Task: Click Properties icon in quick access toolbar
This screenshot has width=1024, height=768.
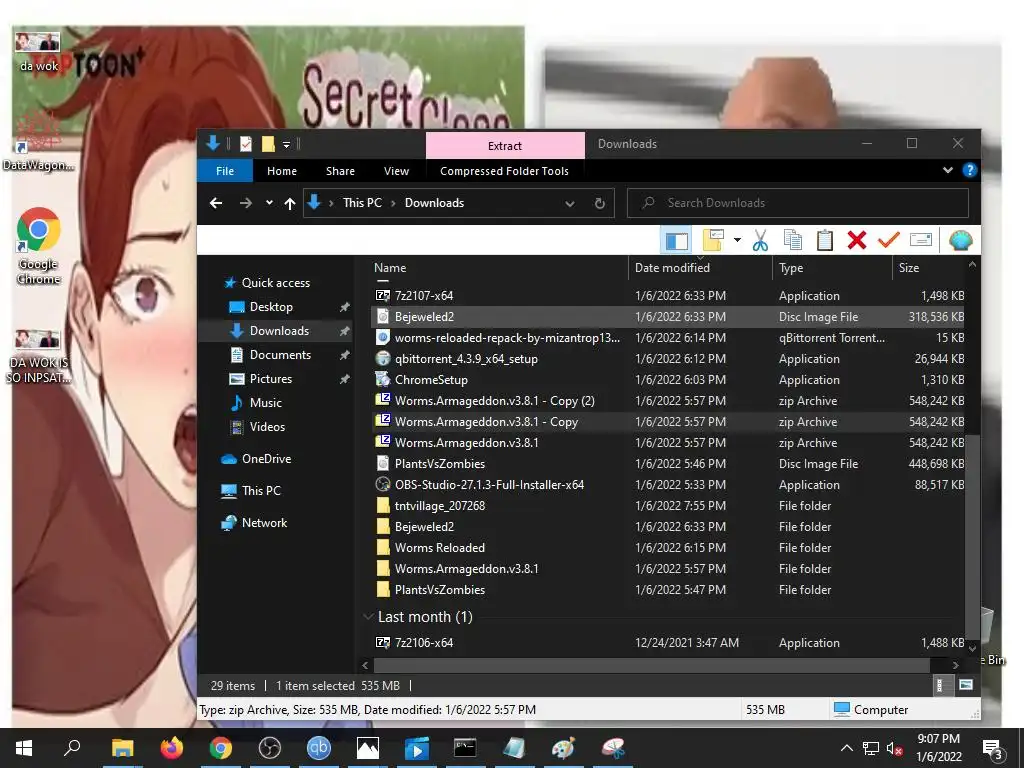Action: pyautogui.click(x=246, y=144)
